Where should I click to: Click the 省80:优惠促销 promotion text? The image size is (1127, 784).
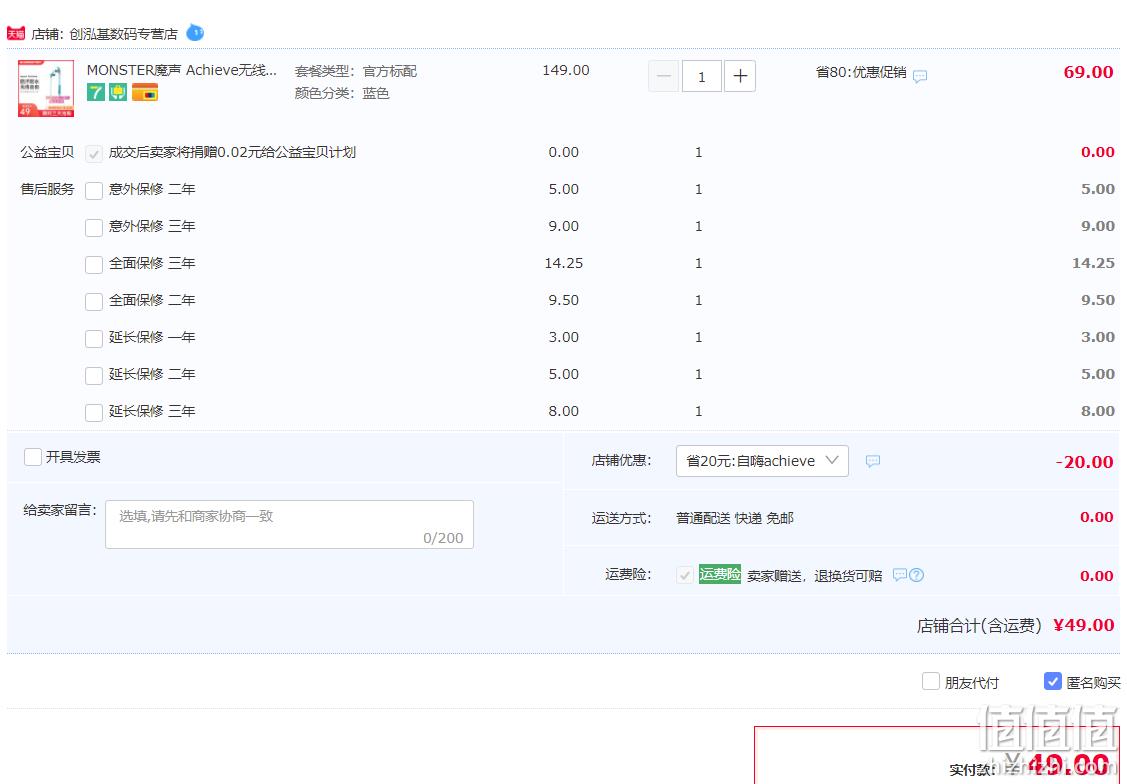[861, 73]
